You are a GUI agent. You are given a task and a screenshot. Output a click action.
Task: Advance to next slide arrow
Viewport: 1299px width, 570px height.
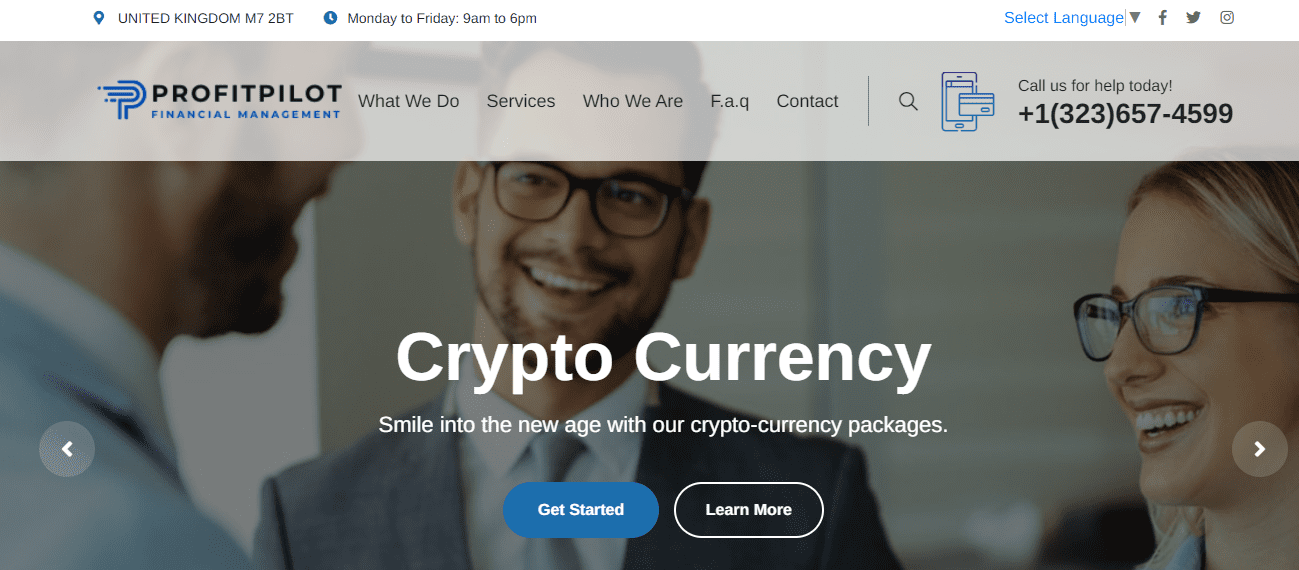[1260, 449]
